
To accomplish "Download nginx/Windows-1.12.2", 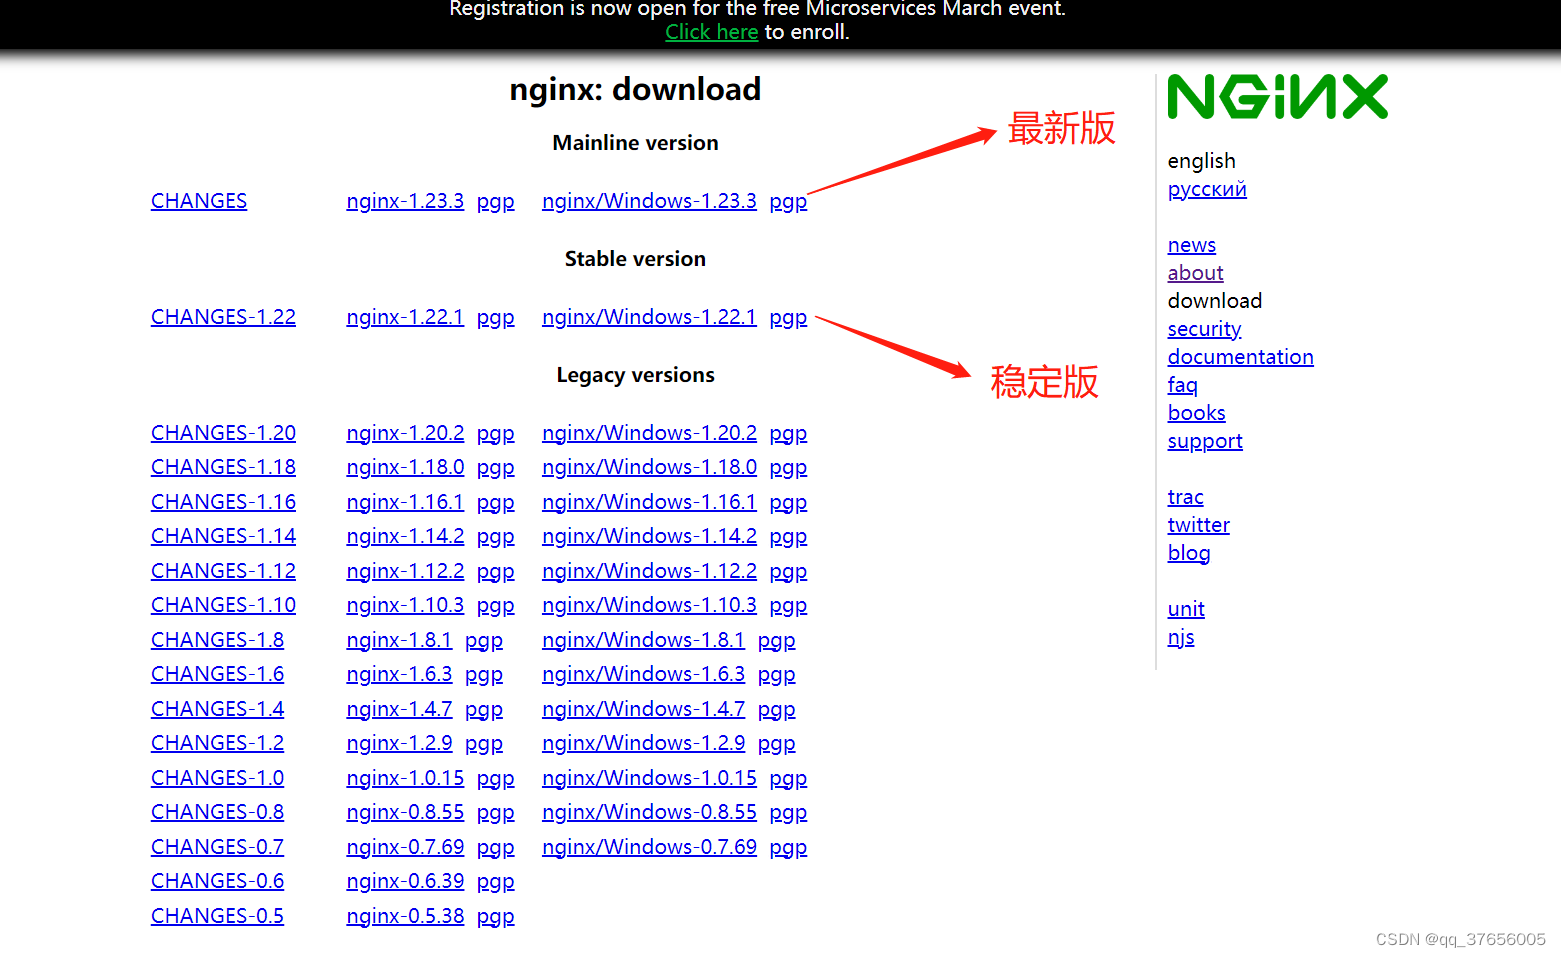I will (649, 571).
